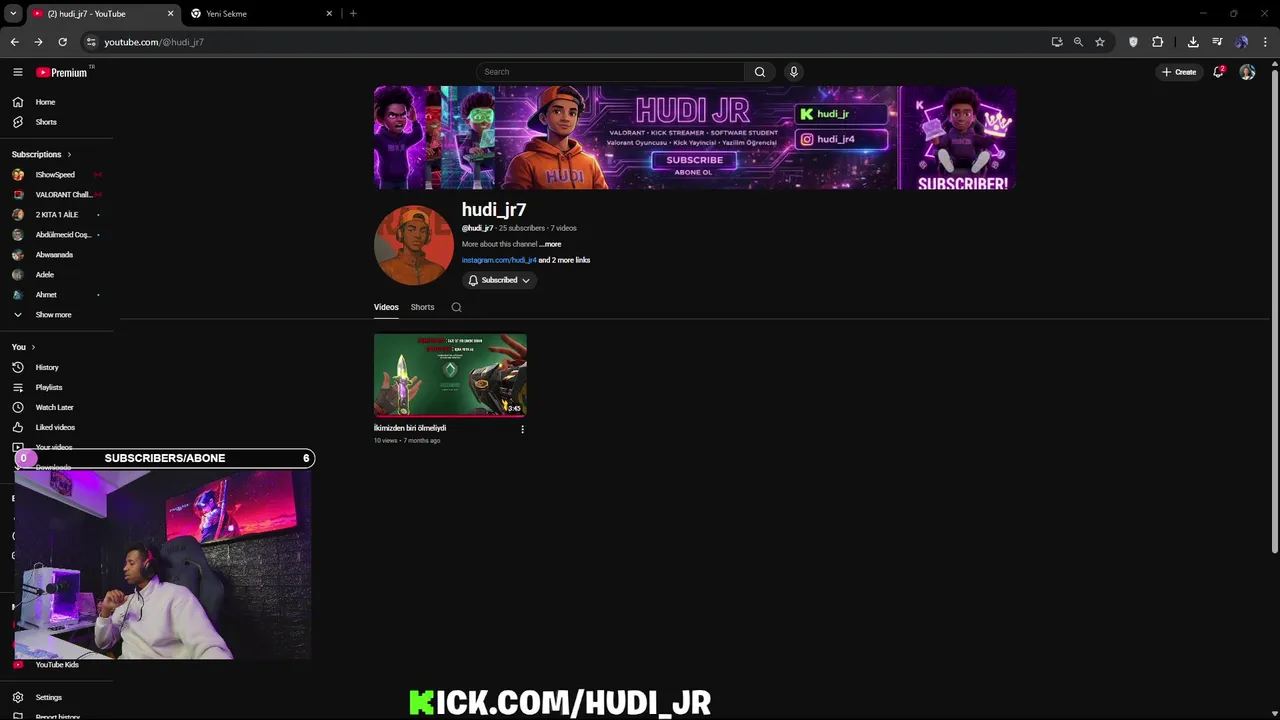Click the search magnifier button

coord(760,72)
